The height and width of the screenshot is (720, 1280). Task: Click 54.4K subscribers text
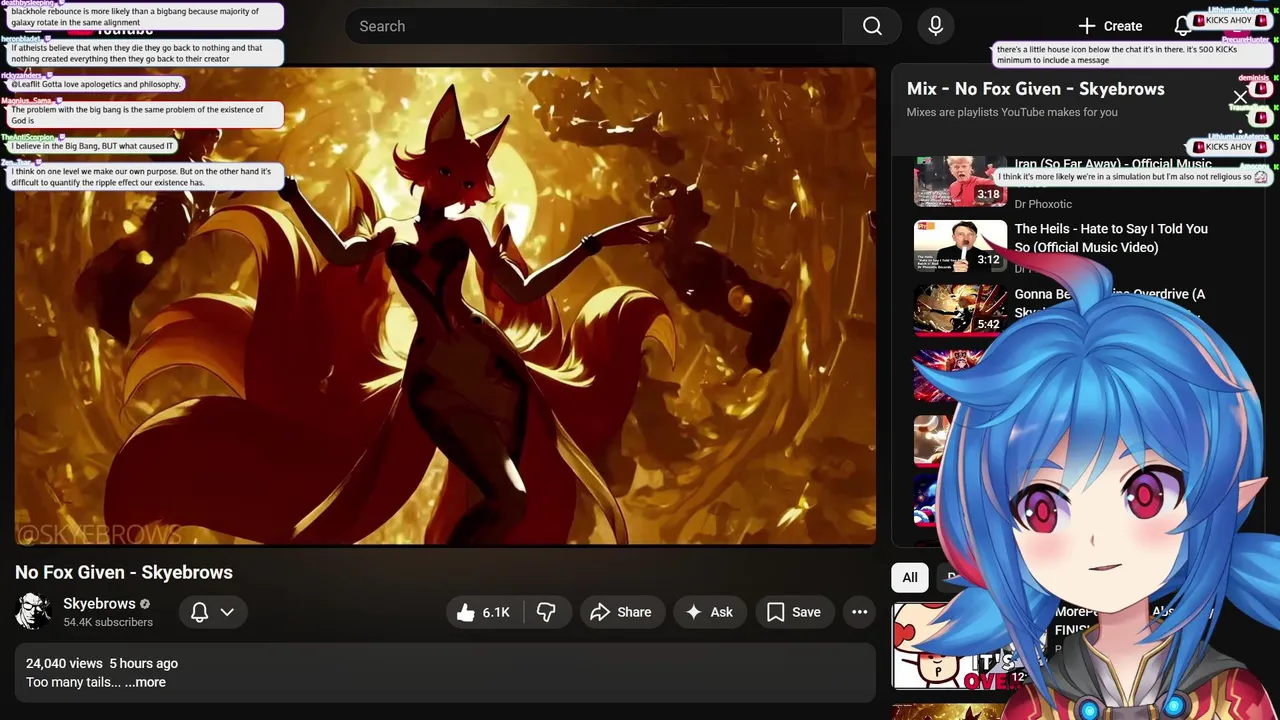click(108, 622)
